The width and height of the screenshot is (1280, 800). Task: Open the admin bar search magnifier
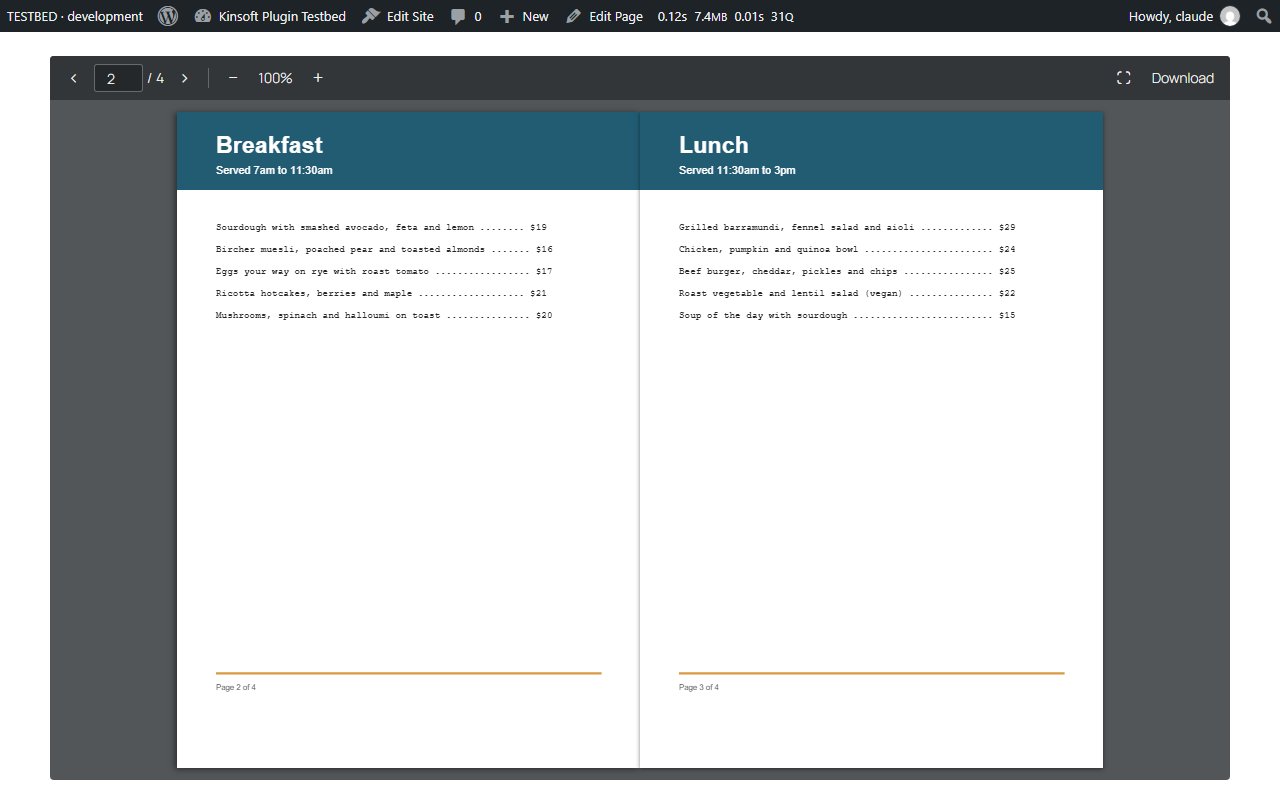tap(1263, 16)
